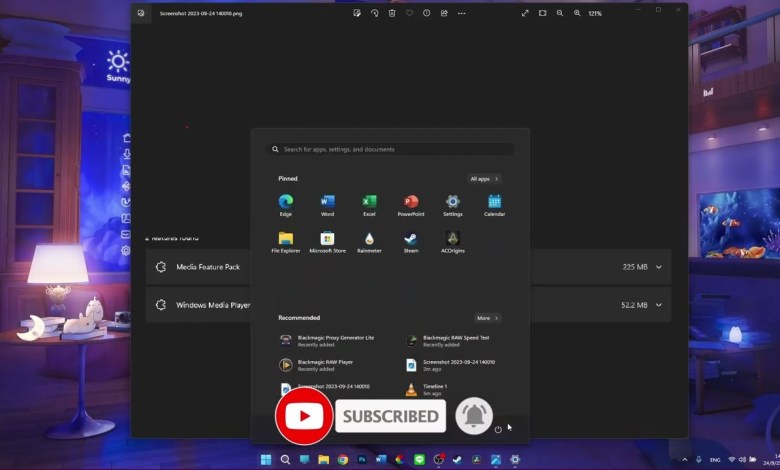
Task: Launch Steam from the pinned apps
Action: tap(410, 240)
